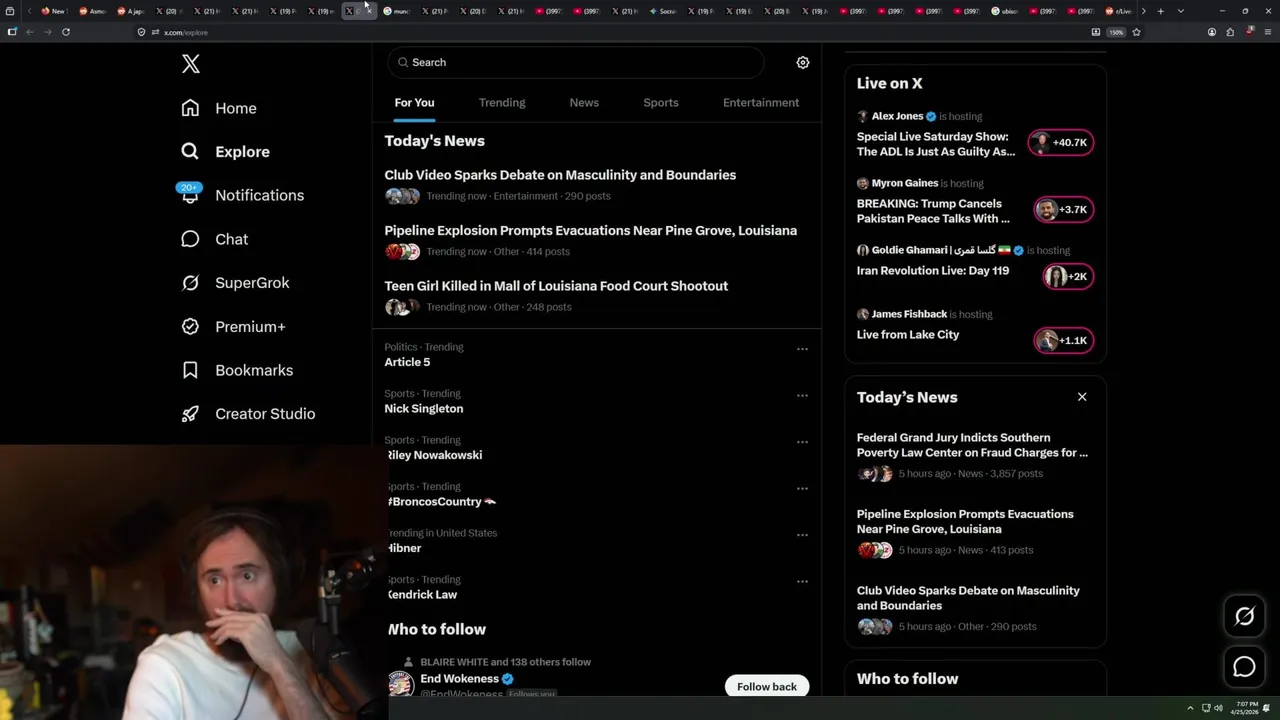Open Explore settings gear icon
Screen dimensions: 1280x720
[803, 62]
